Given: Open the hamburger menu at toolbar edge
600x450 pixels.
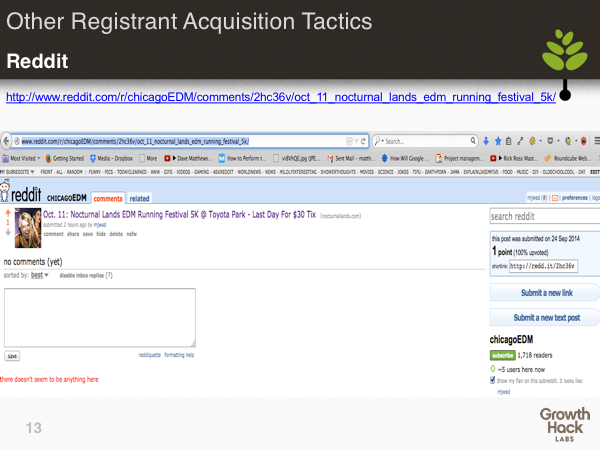Looking at the screenshot, I should [x=597, y=141].
